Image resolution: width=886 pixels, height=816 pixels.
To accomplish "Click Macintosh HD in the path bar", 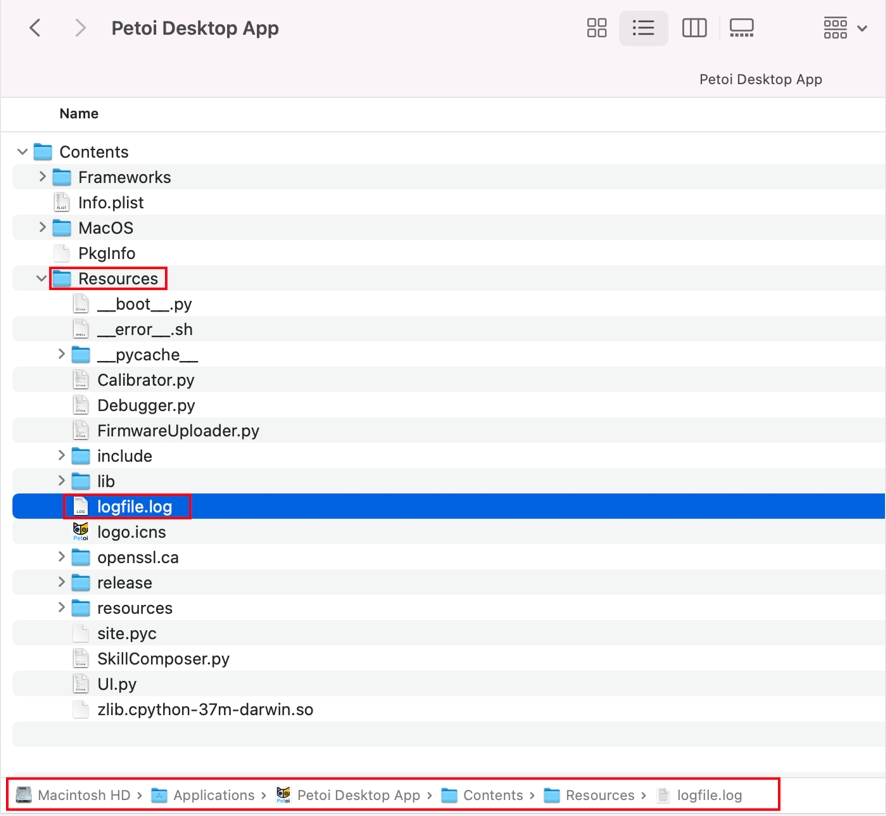I will 83,795.
